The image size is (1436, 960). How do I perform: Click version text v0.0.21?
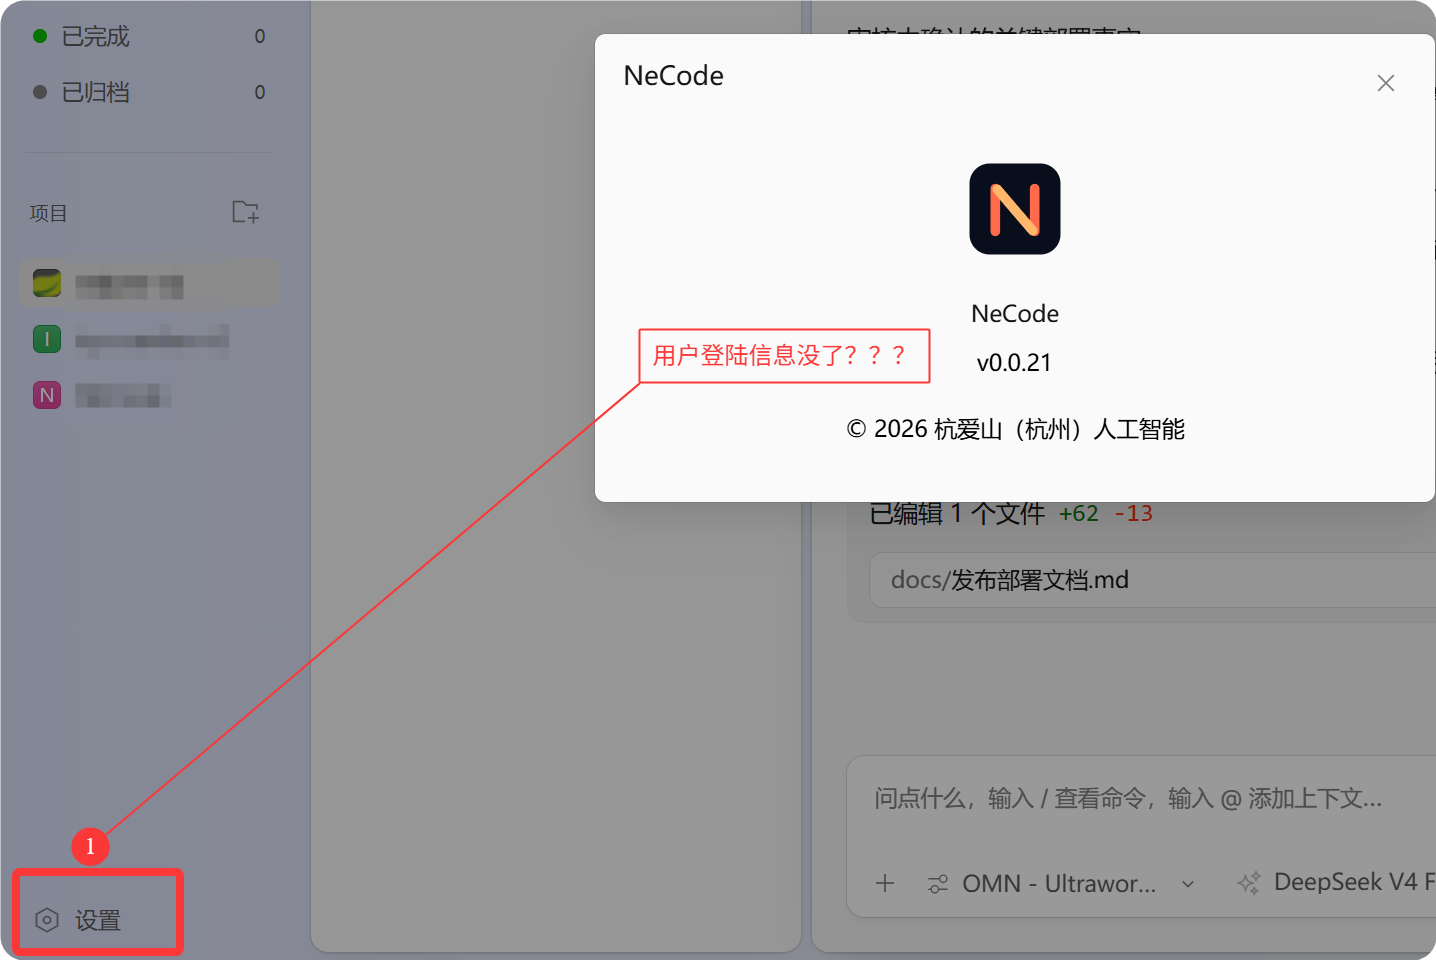pos(1014,362)
